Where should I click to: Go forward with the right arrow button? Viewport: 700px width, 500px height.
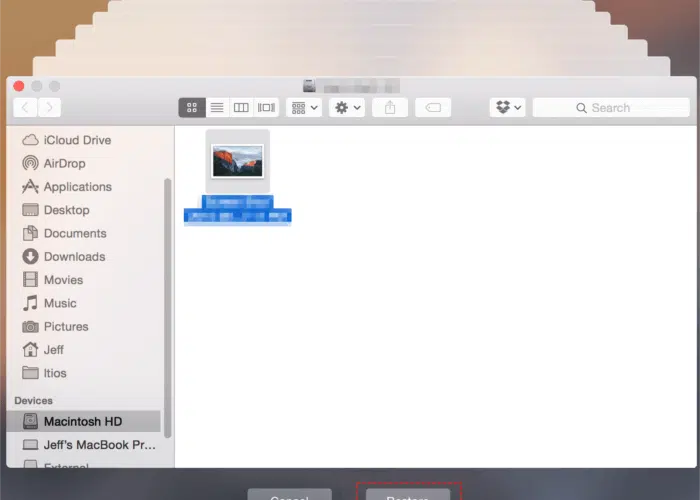[49, 107]
